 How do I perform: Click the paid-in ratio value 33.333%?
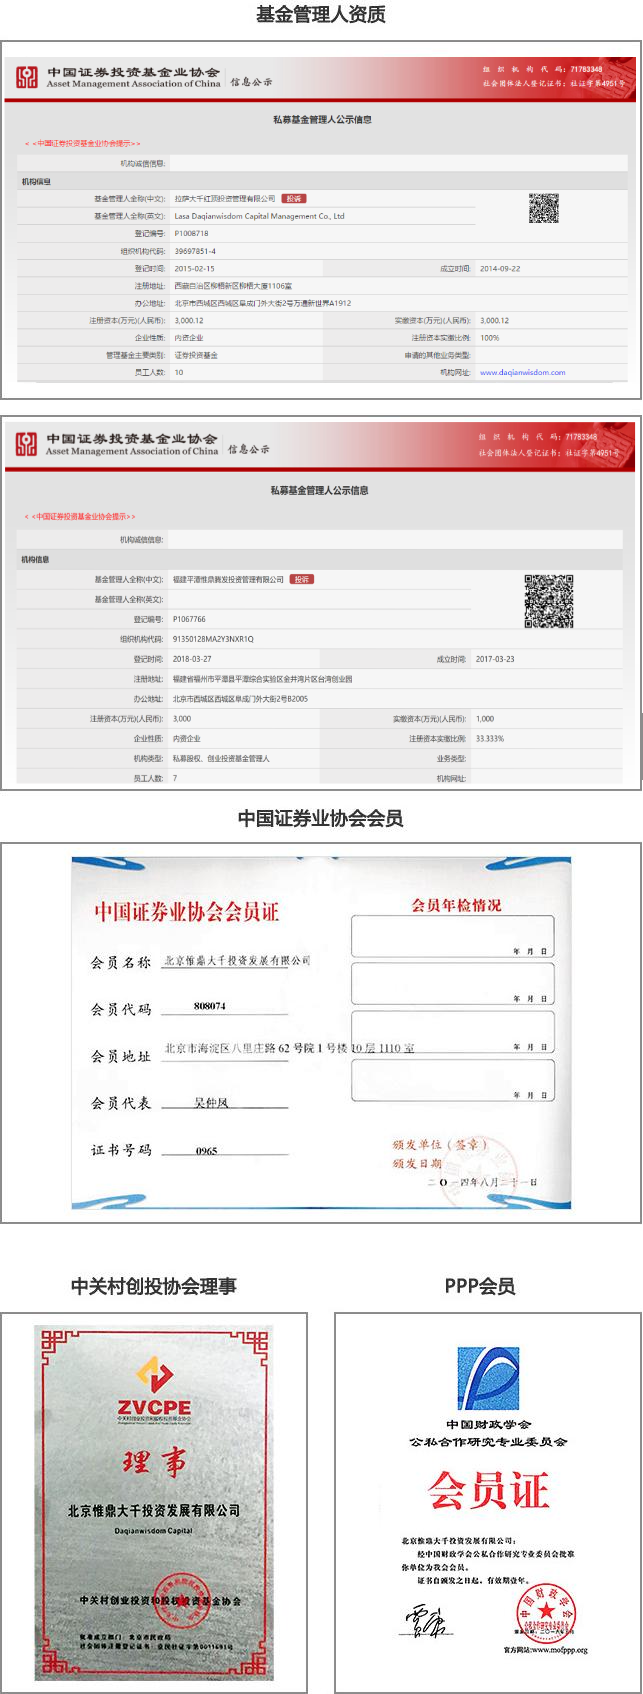tap(490, 738)
